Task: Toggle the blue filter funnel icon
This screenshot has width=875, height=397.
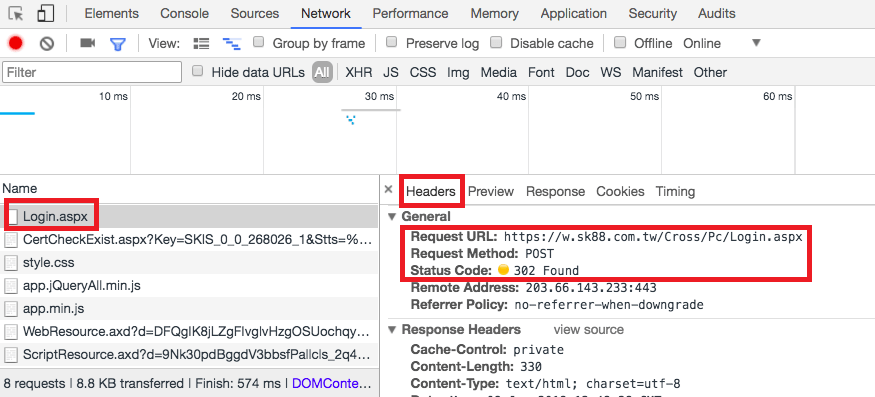Action: tap(118, 44)
